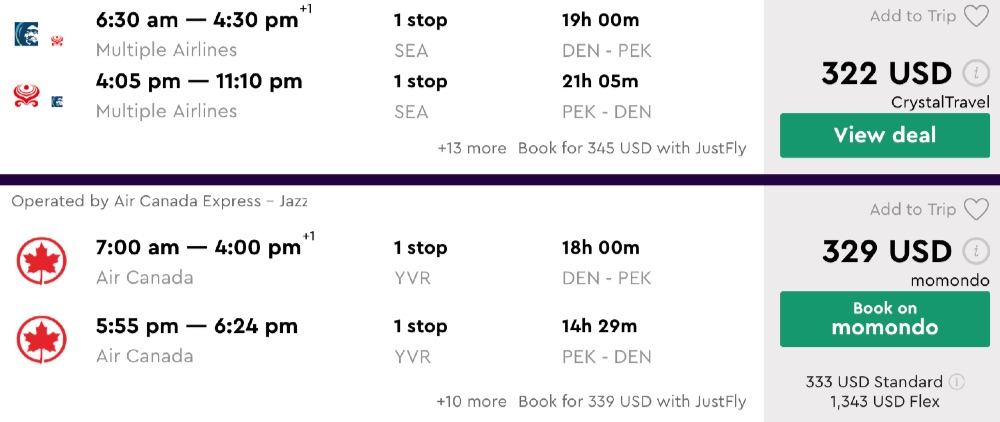The image size is (1000, 422).
Task: Click the large Hainan Airlines logo on the 4:05 pm flight
Action: tap(26, 95)
